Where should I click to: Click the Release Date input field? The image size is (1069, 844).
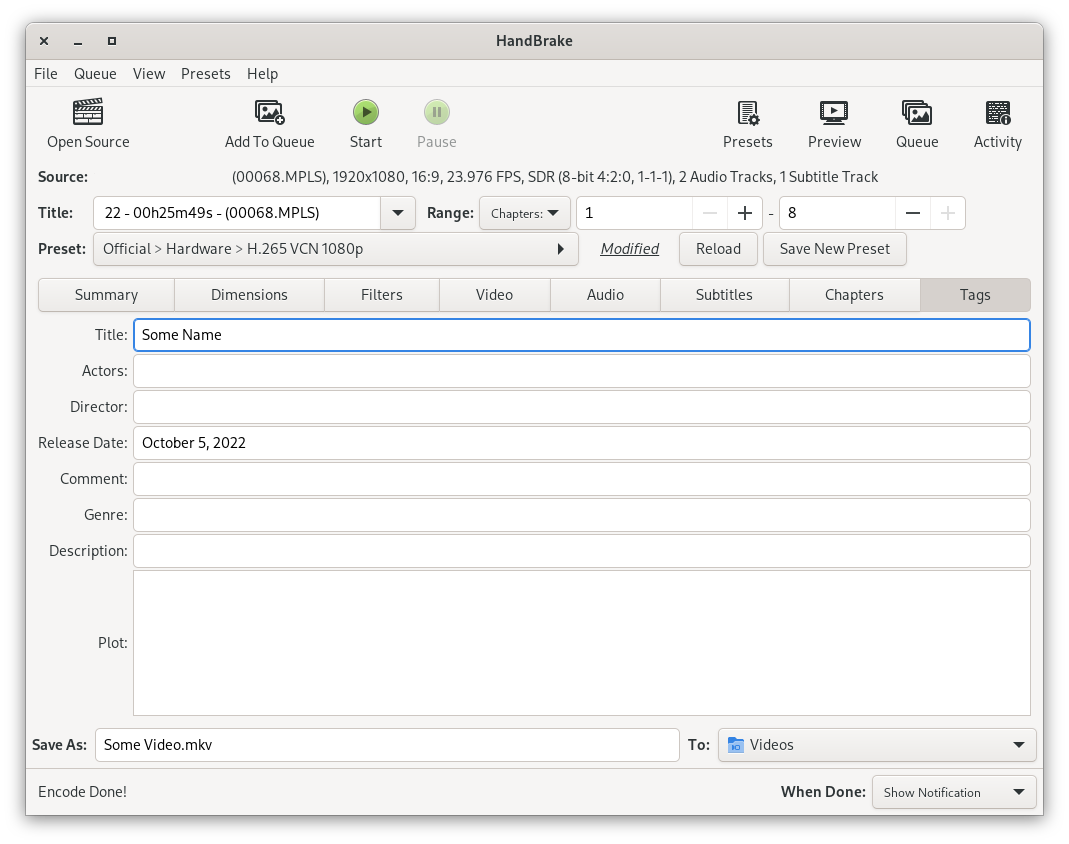(581, 443)
